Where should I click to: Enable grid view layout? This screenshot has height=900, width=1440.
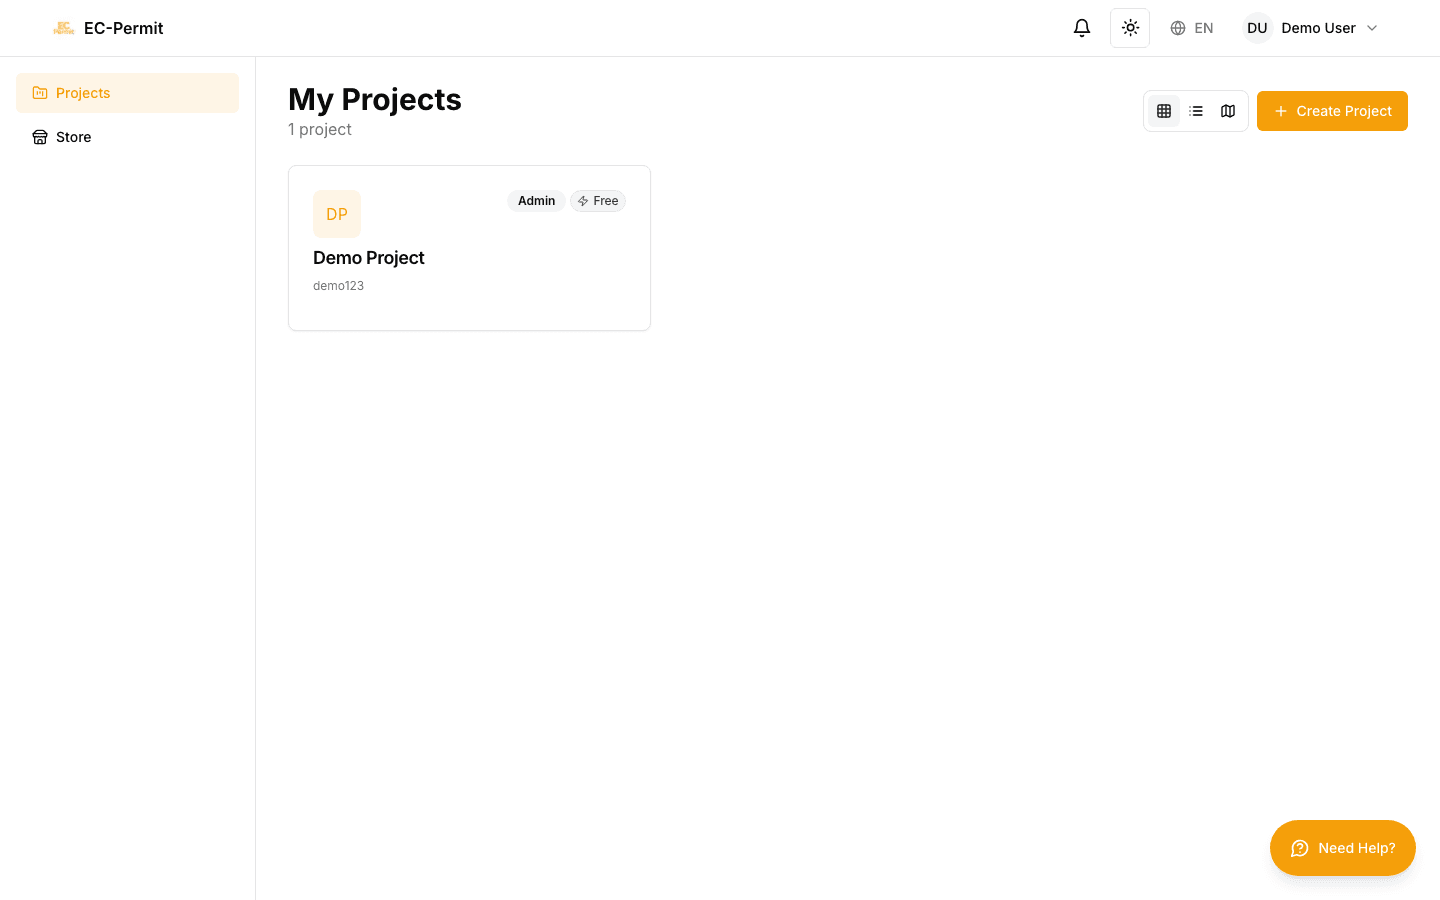[1164, 111]
